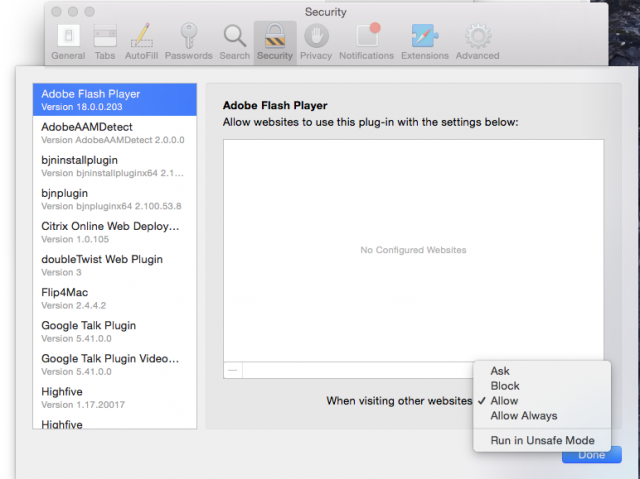Open the AutoFill preferences pane
Viewport: 640px width, 479px height.
(141, 42)
